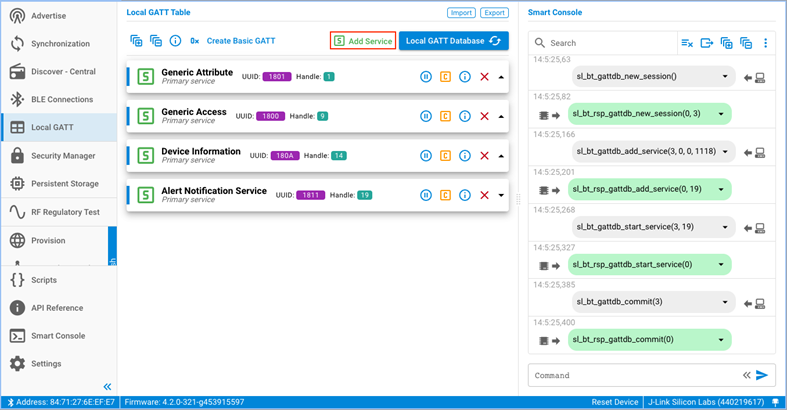
Task: Click the Add Service button
Action: (x=363, y=41)
